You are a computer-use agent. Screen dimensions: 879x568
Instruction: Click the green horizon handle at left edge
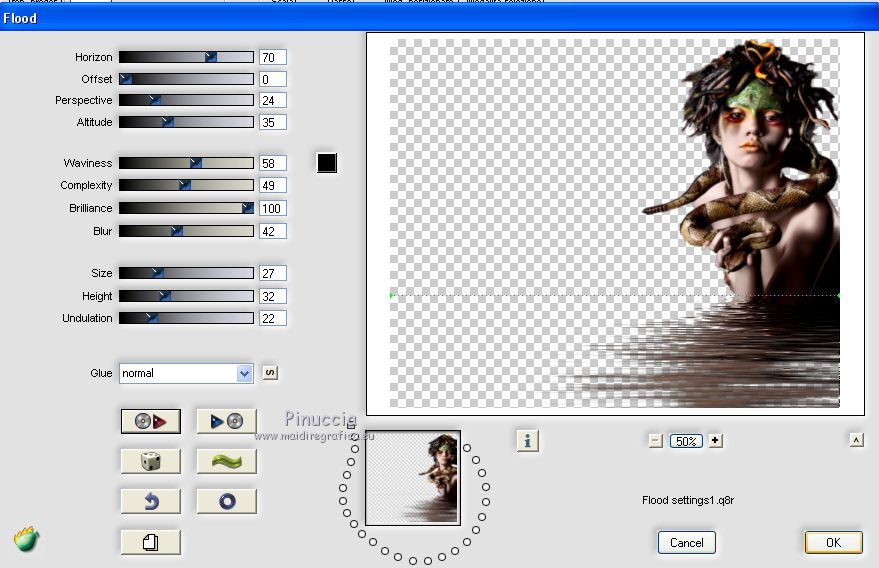(391, 295)
